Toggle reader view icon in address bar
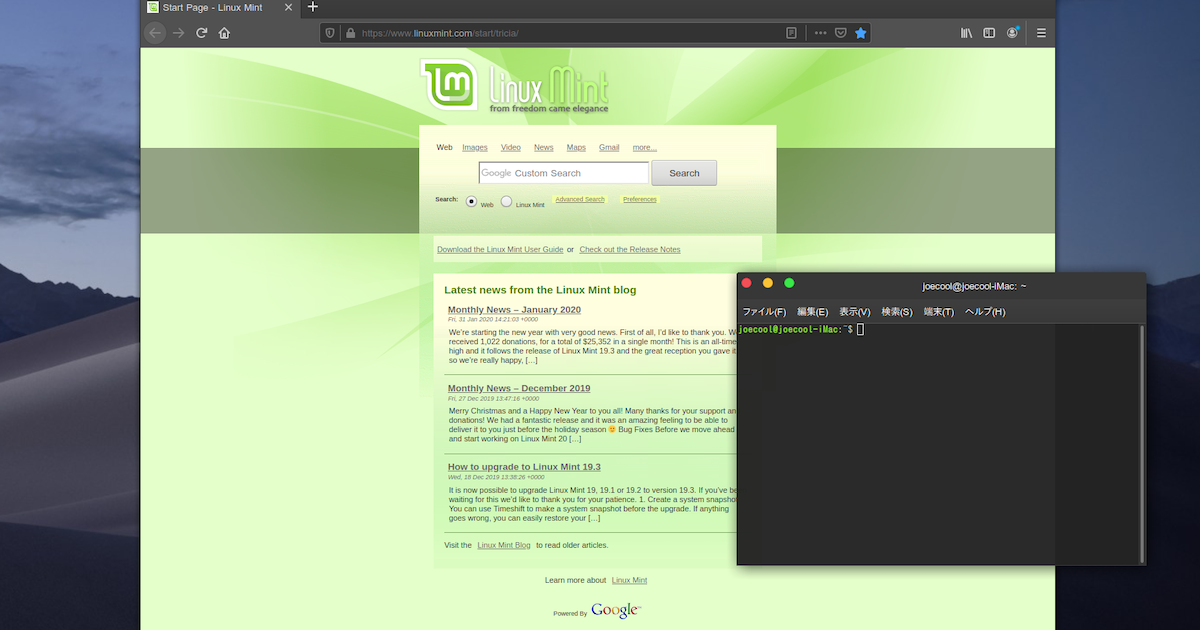The width and height of the screenshot is (1200, 630). (791, 33)
